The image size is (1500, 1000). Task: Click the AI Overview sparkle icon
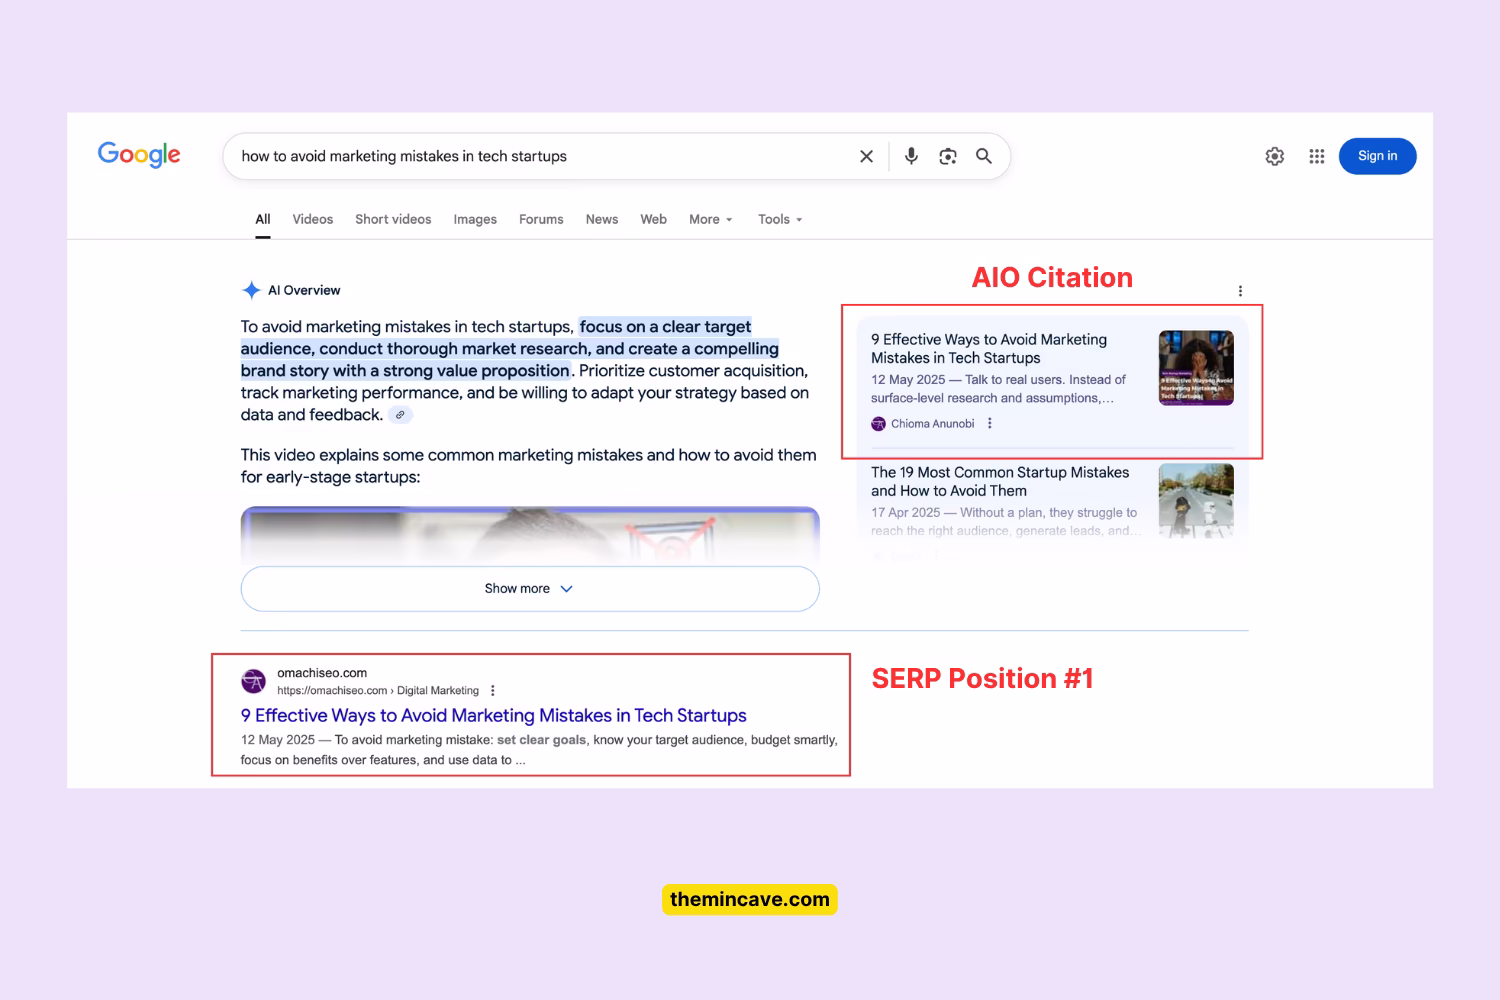tap(252, 290)
